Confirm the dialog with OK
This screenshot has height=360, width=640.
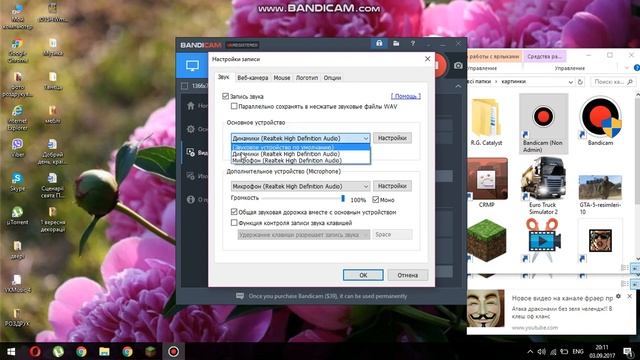(363, 275)
